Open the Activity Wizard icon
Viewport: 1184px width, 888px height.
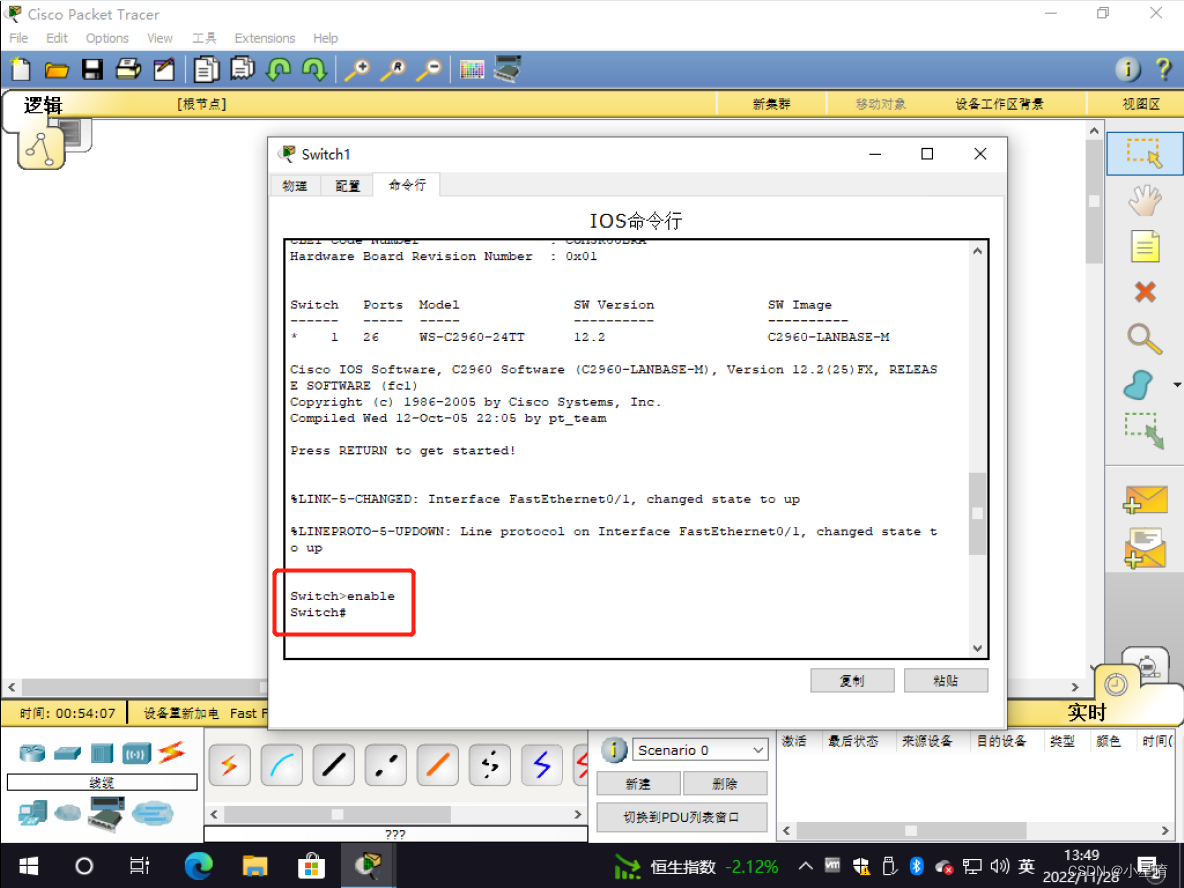point(164,69)
